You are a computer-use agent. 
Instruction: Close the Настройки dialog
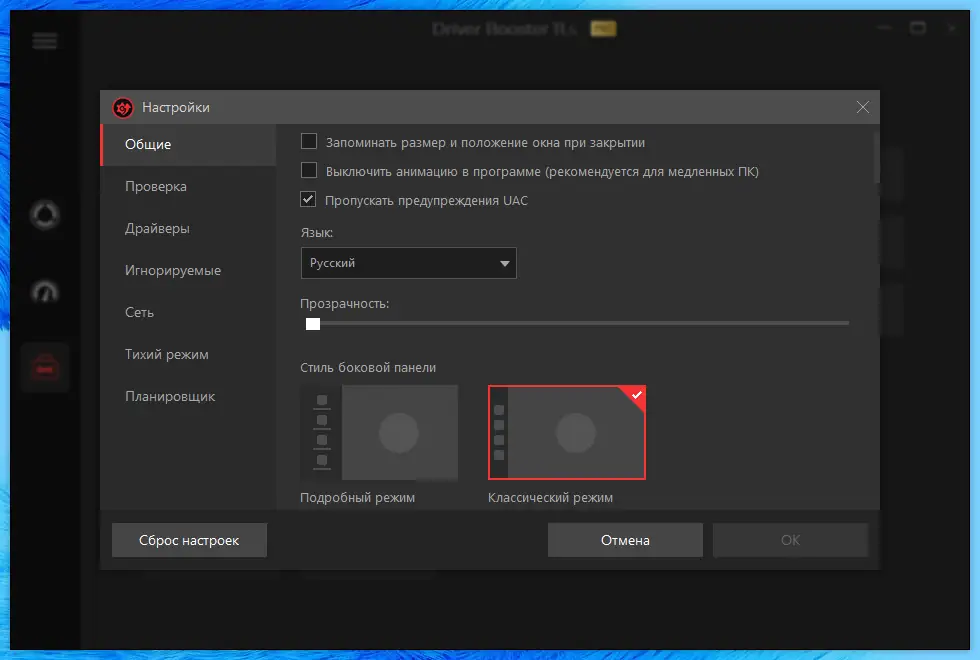click(862, 107)
